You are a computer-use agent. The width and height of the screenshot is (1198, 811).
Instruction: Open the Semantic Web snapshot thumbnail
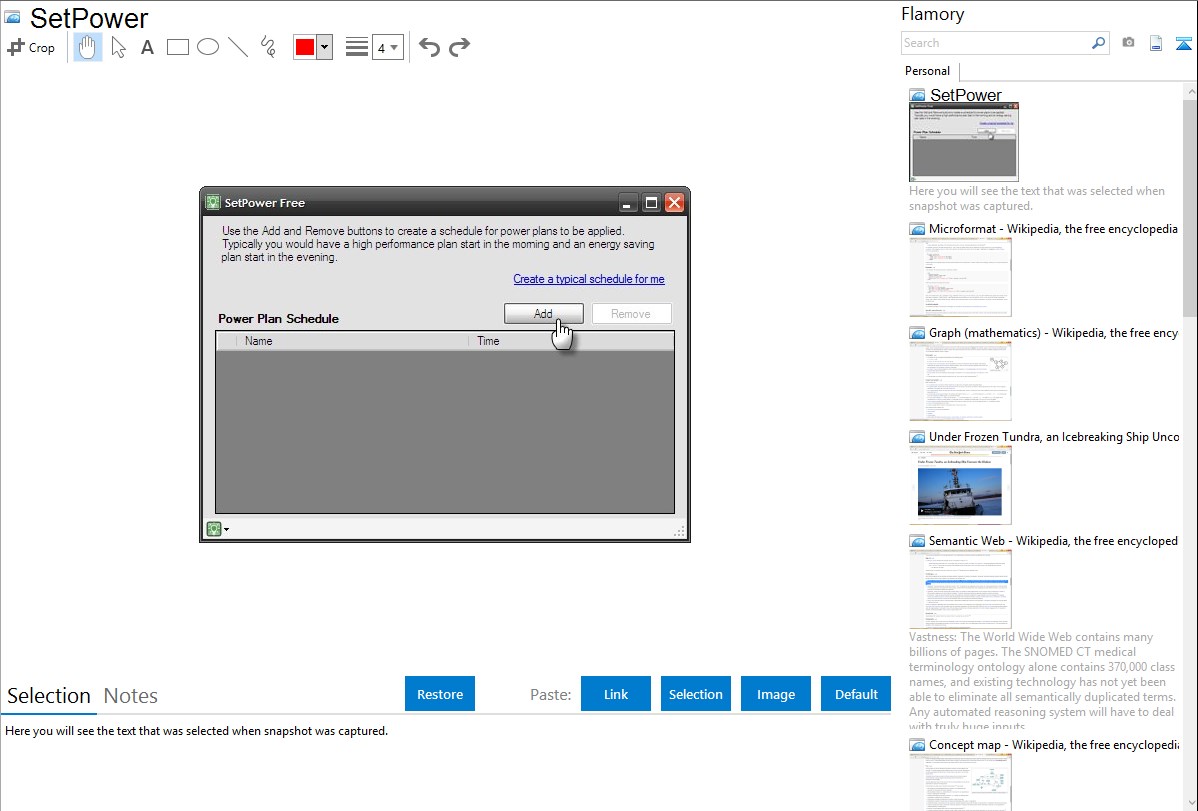point(960,589)
